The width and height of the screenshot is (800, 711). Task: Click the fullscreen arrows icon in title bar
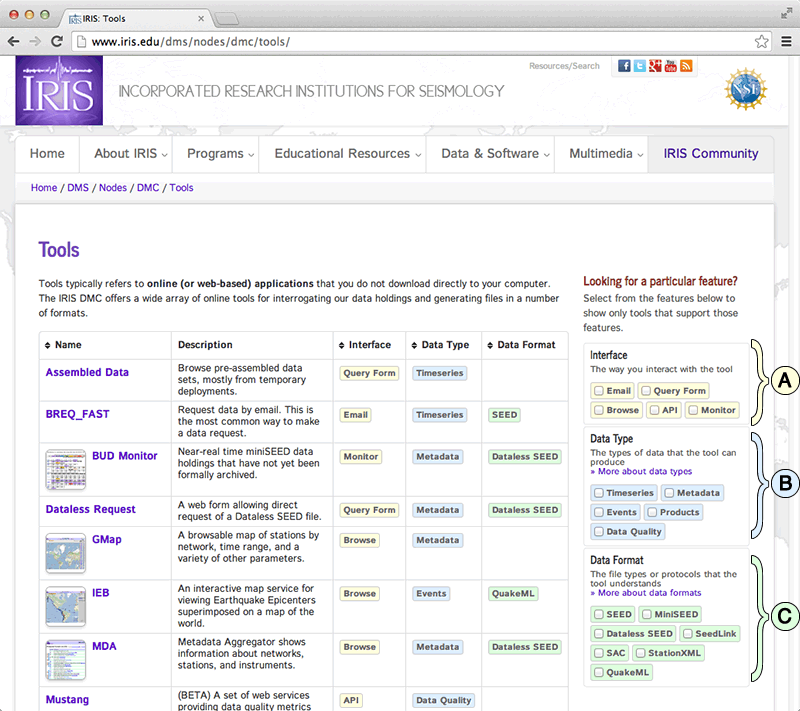click(786, 14)
